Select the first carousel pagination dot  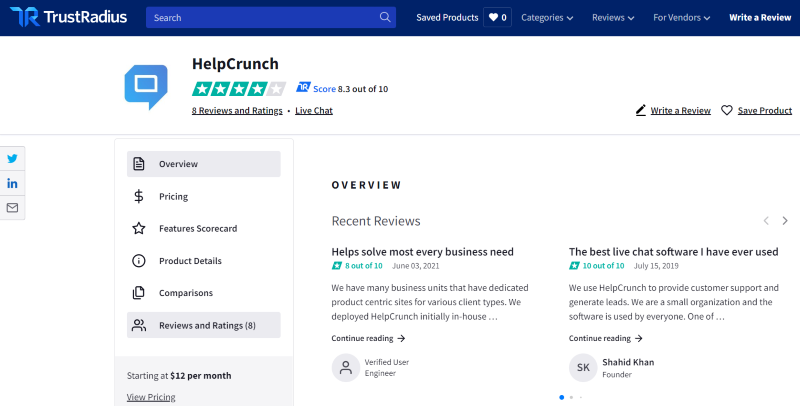pos(562,397)
